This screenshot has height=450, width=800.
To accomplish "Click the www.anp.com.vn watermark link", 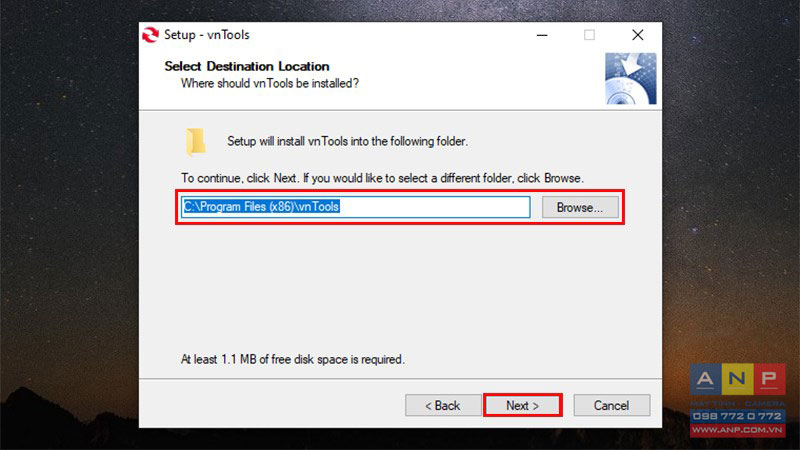I will click(x=737, y=430).
